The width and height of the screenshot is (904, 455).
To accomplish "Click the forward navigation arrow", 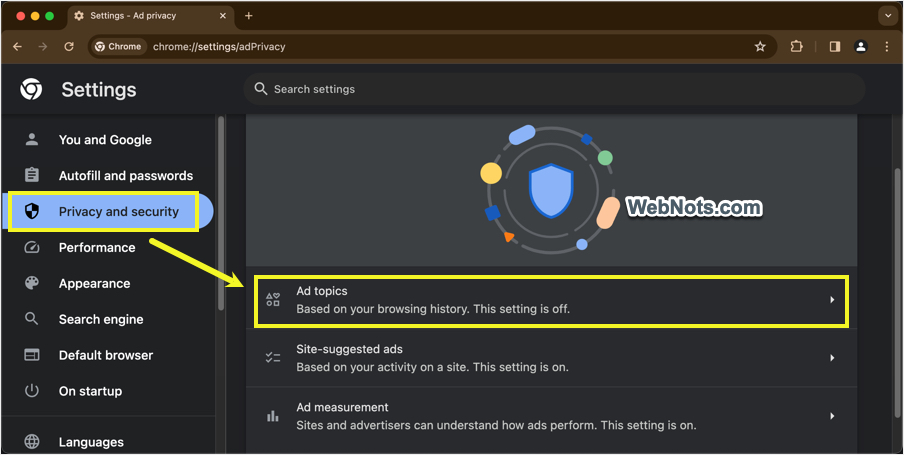I will [43, 46].
